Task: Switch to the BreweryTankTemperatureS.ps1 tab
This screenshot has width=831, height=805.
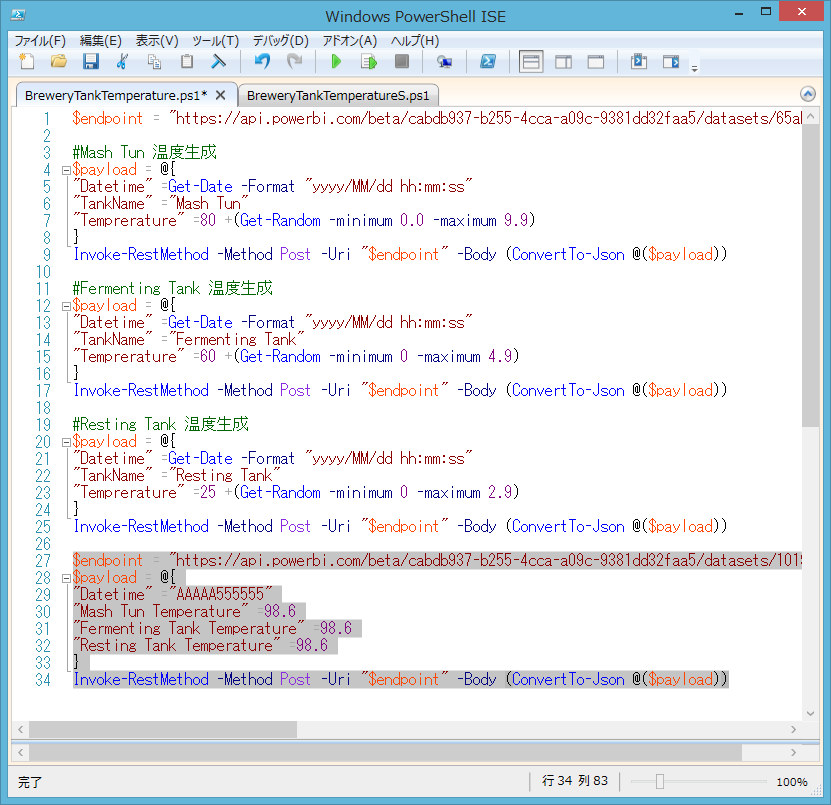Action: pyautogui.click(x=338, y=95)
